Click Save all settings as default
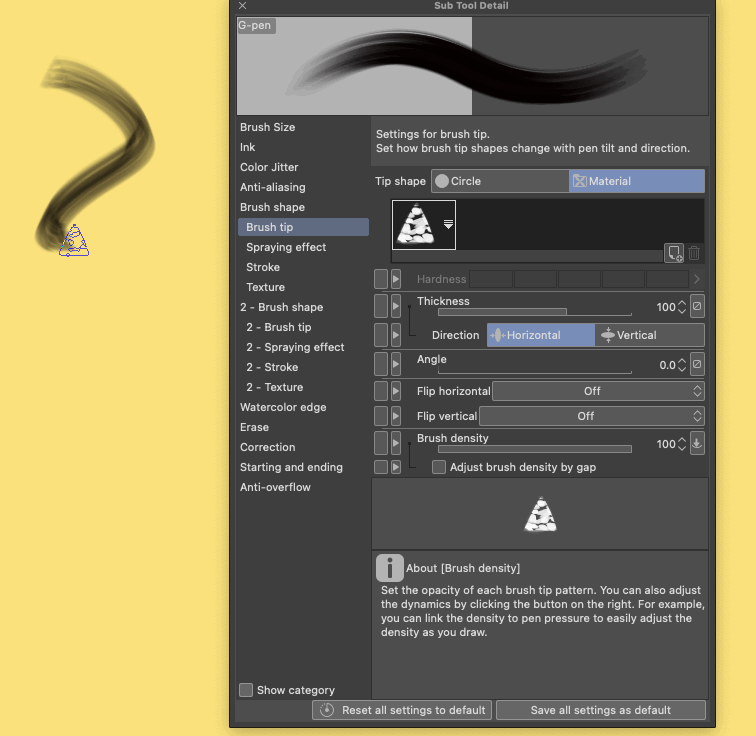This screenshot has height=736, width=756. click(601, 710)
